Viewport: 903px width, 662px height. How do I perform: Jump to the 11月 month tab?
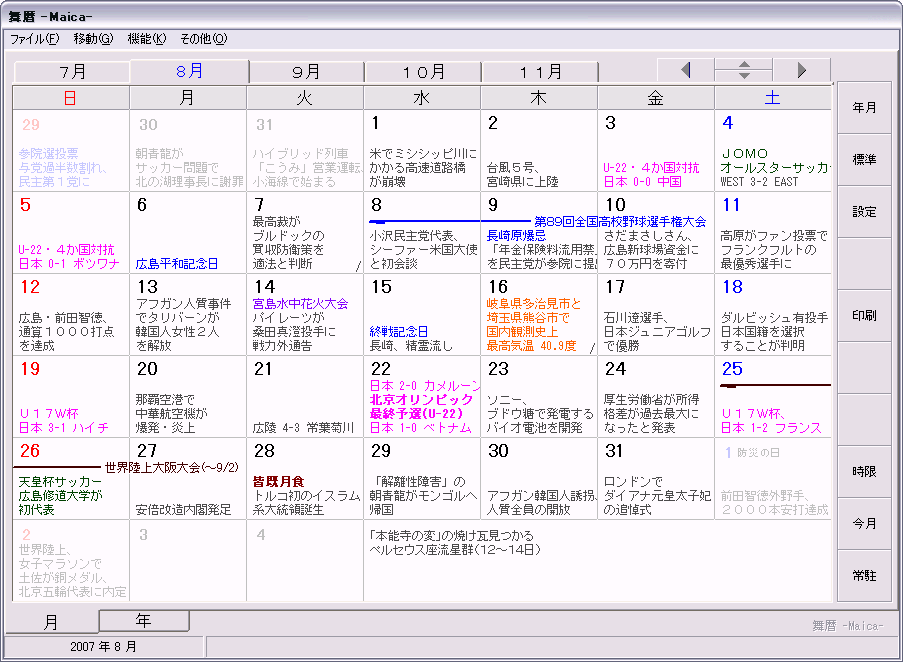tap(540, 72)
